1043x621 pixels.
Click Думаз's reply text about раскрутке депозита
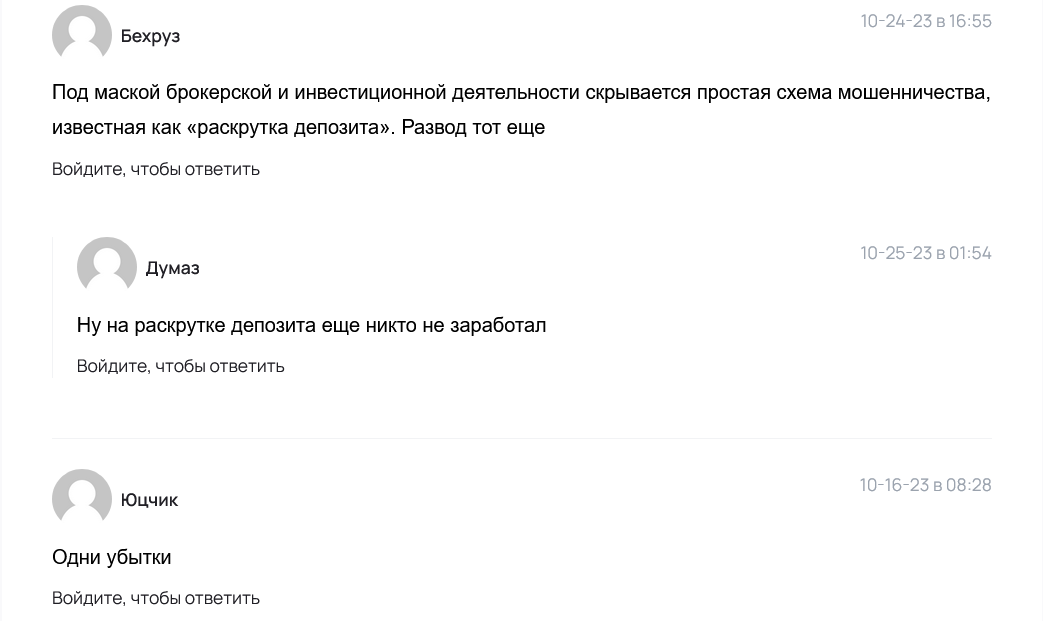(x=311, y=325)
